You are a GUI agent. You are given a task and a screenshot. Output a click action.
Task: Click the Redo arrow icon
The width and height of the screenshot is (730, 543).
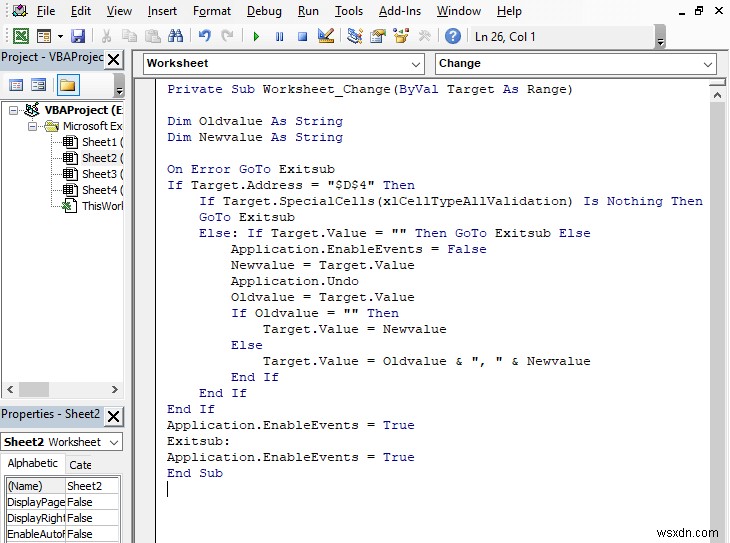(x=227, y=36)
